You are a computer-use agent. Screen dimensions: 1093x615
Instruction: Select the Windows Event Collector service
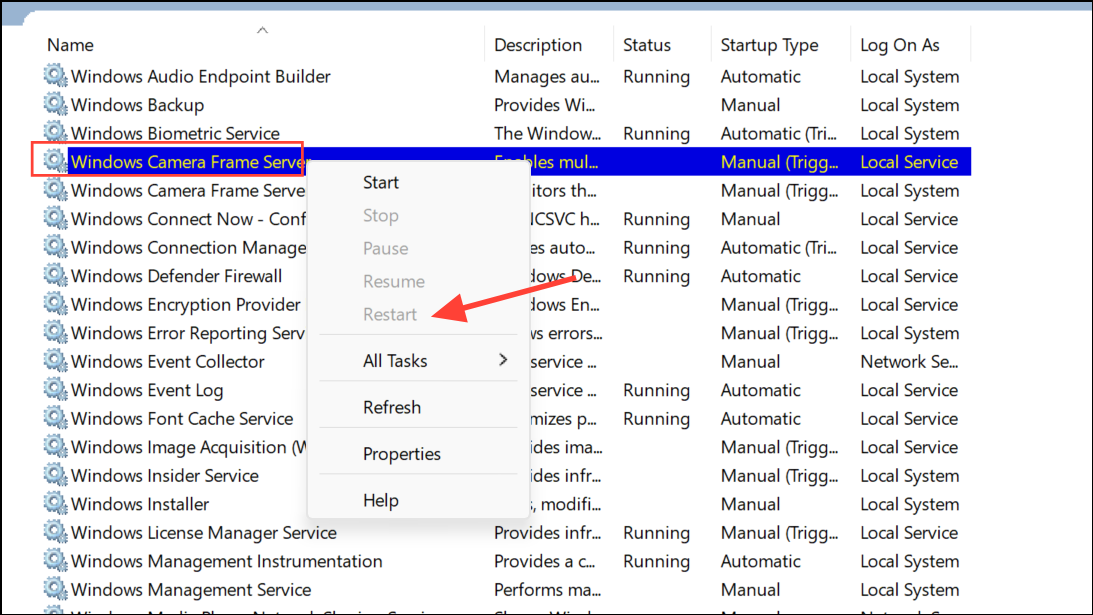click(x=167, y=362)
